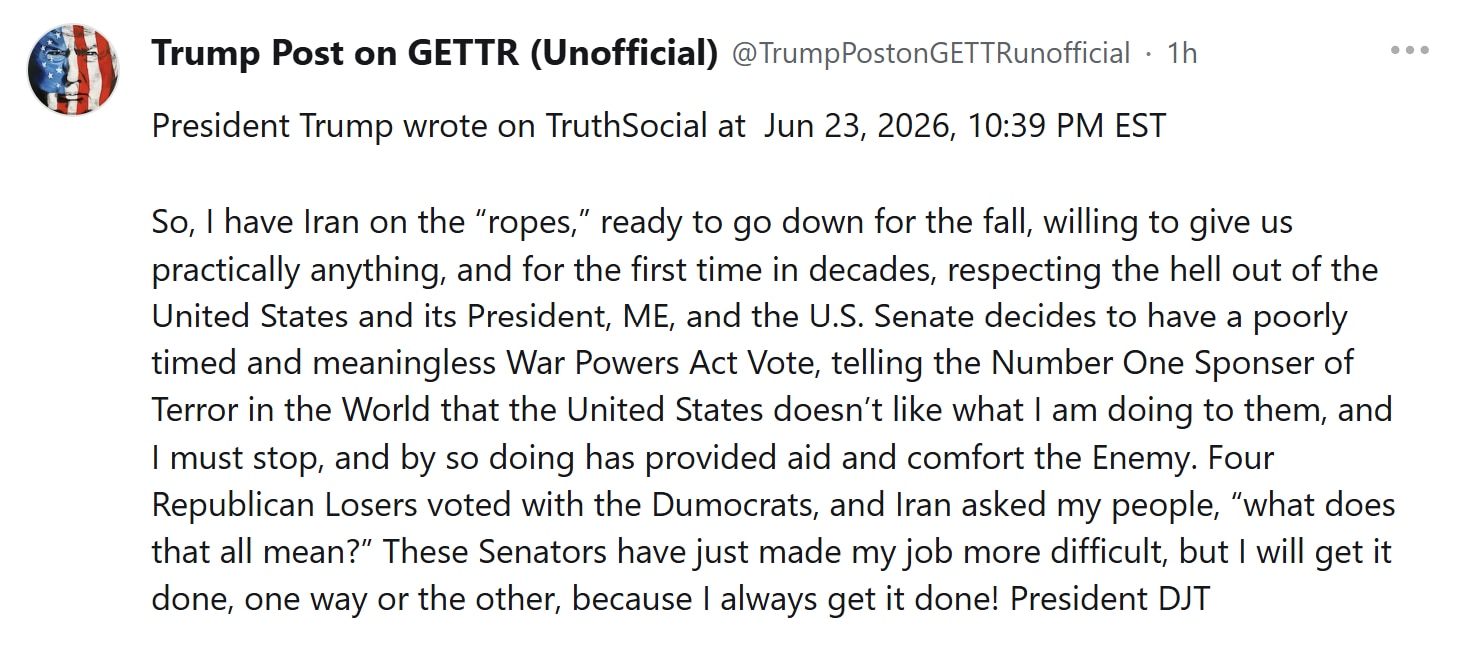Open the post via the 1h timestamp
This screenshot has width=1471, height=648.
[1182, 53]
